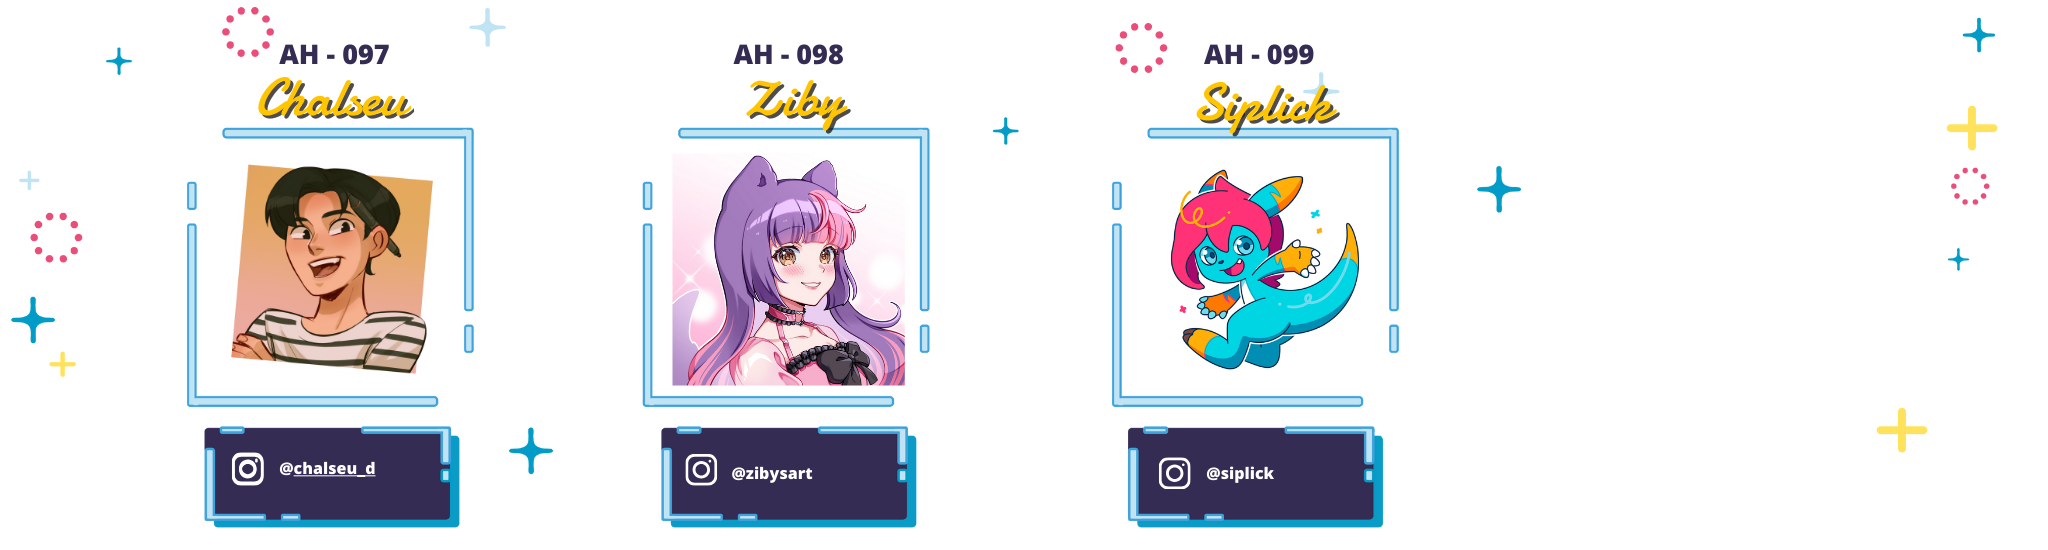The image size is (2048, 550).
Task: Click the Siplick artist name title
Action: click(1267, 105)
